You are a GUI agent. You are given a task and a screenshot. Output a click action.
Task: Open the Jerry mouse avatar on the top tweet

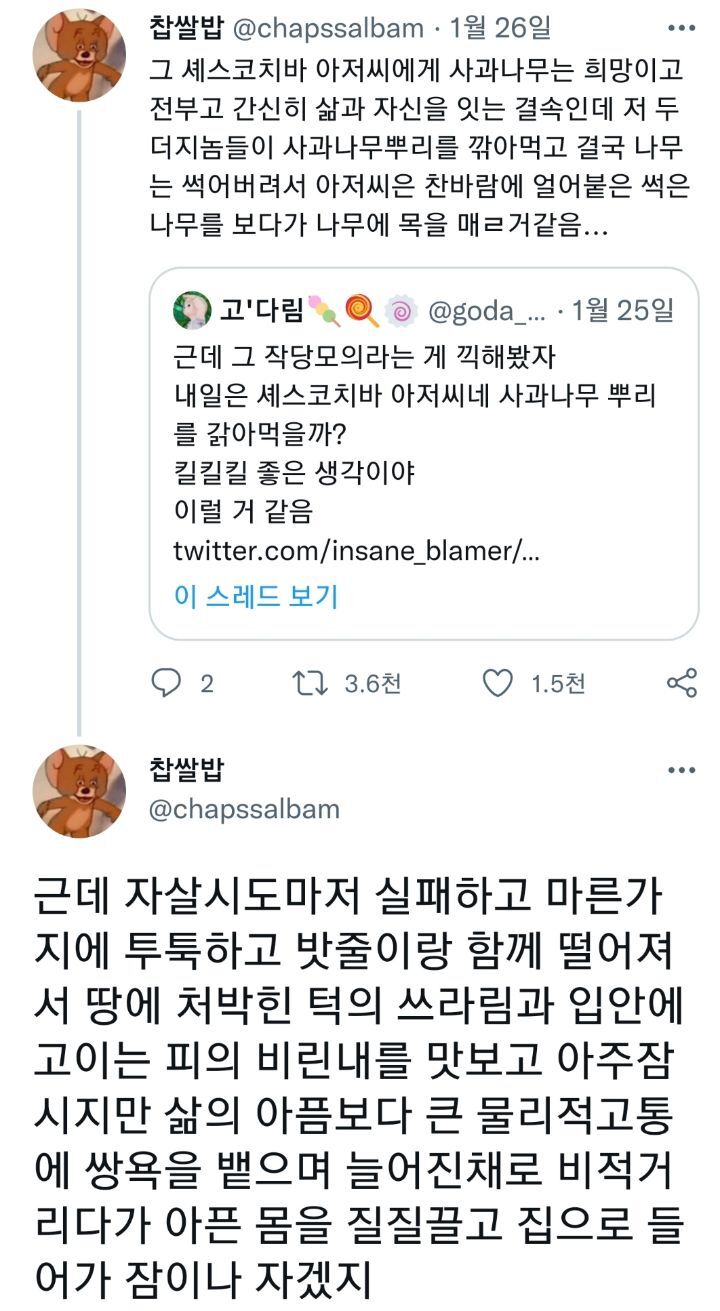tap(80, 55)
